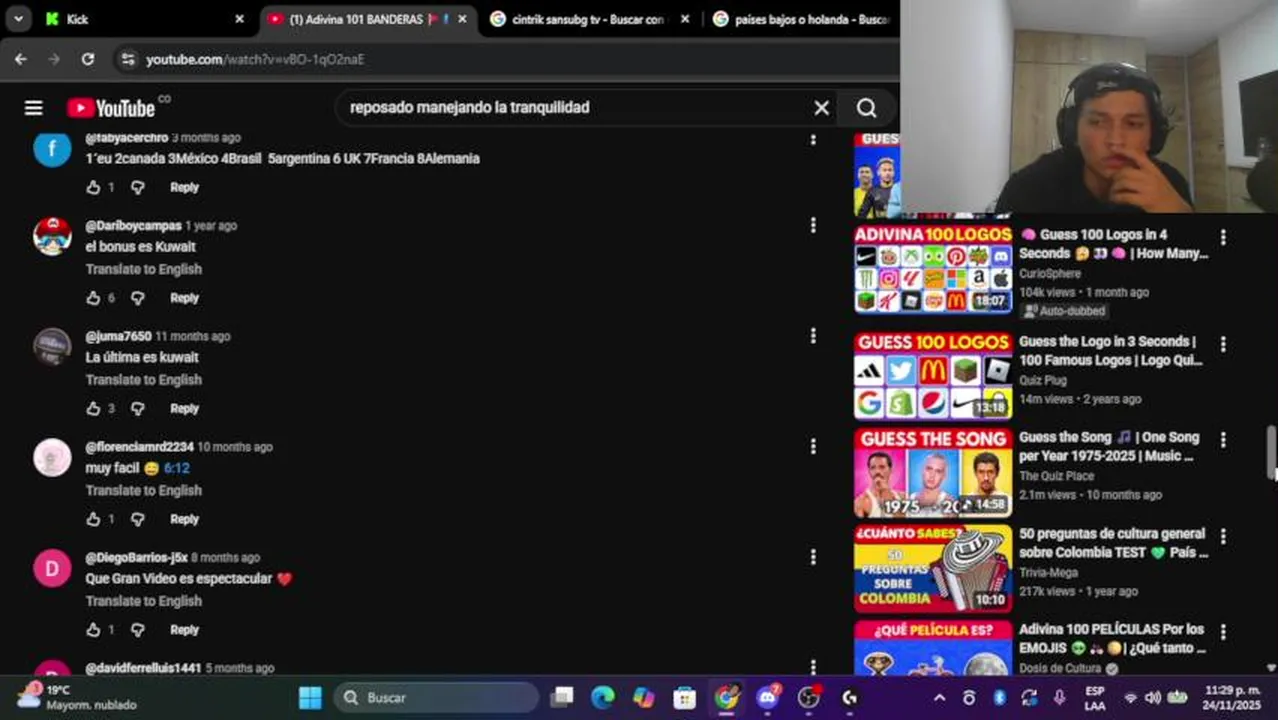
Task: Show hidden system tray icons chevron
Action: click(939, 698)
